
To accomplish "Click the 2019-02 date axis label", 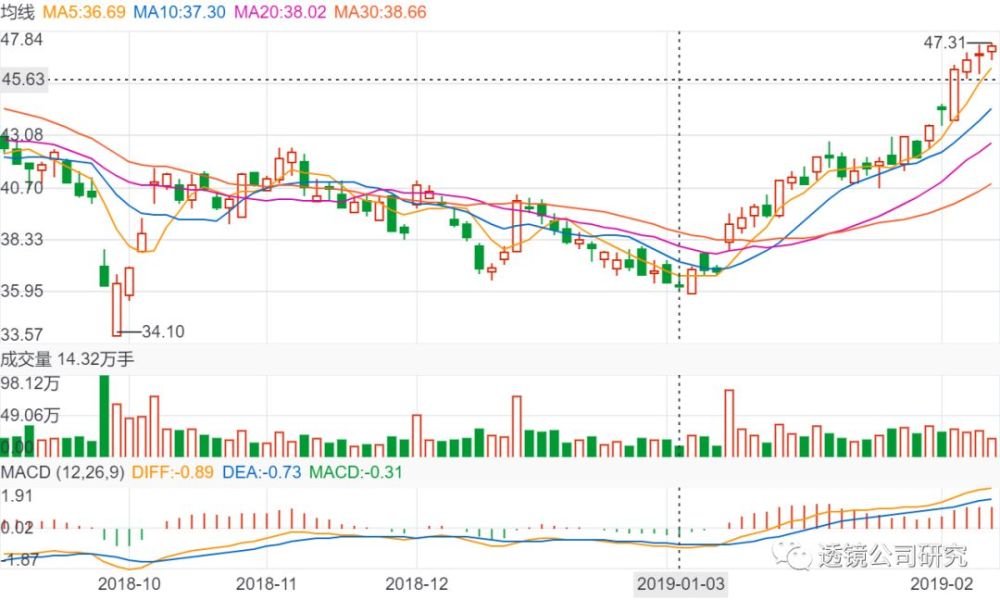I will coord(941,583).
